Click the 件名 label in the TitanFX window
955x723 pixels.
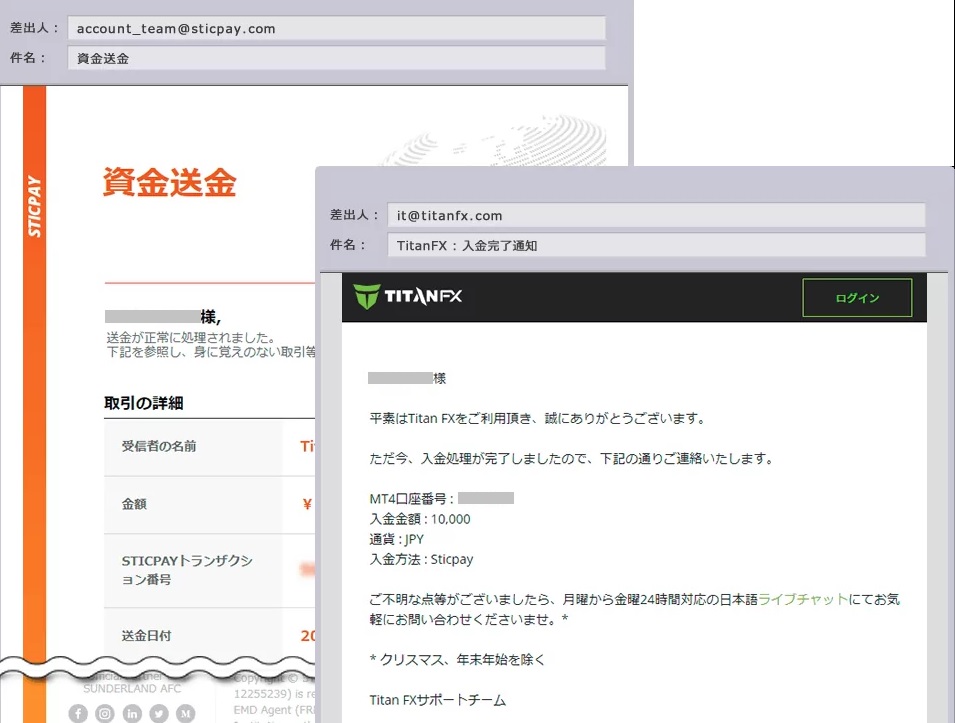348,245
